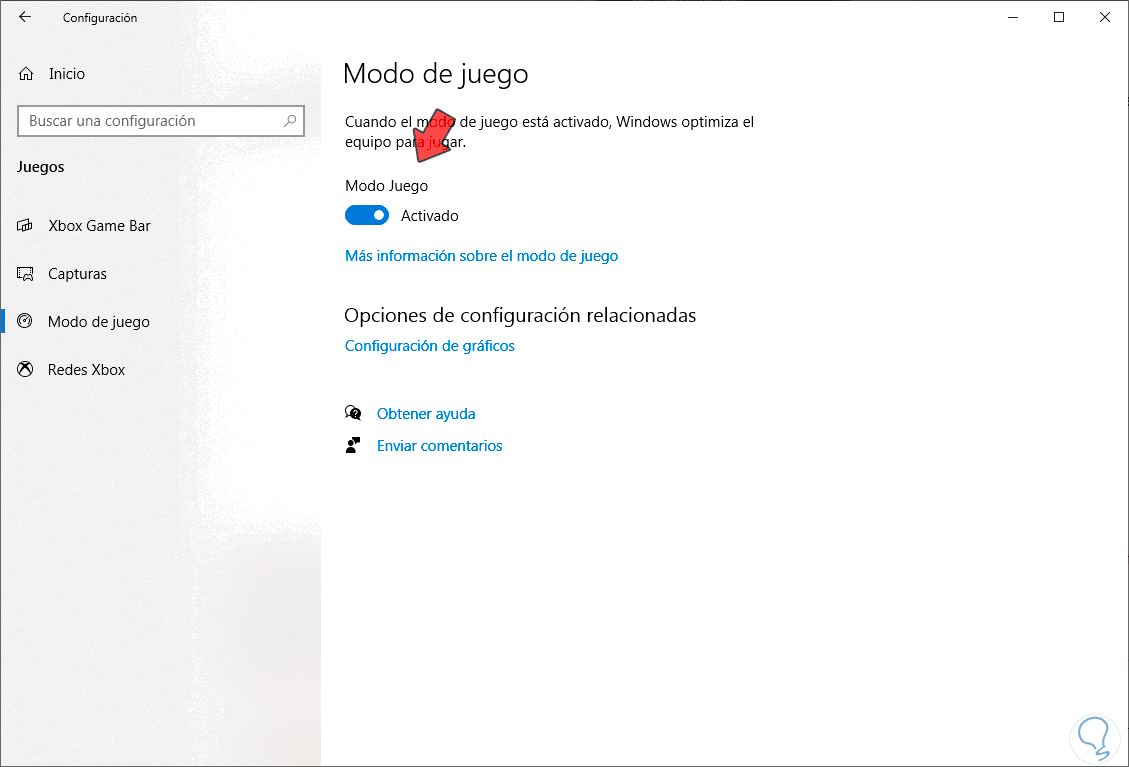Image resolution: width=1129 pixels, height=767 pixels.
Task: Go back using the arrow icon
Action: 25,17
